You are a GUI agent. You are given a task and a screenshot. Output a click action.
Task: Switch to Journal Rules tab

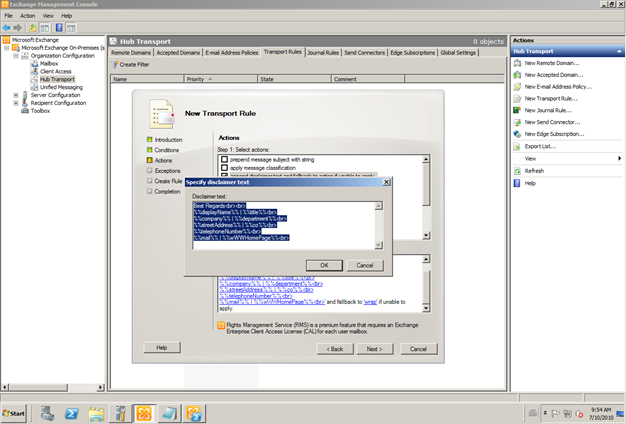pos(323,53)
